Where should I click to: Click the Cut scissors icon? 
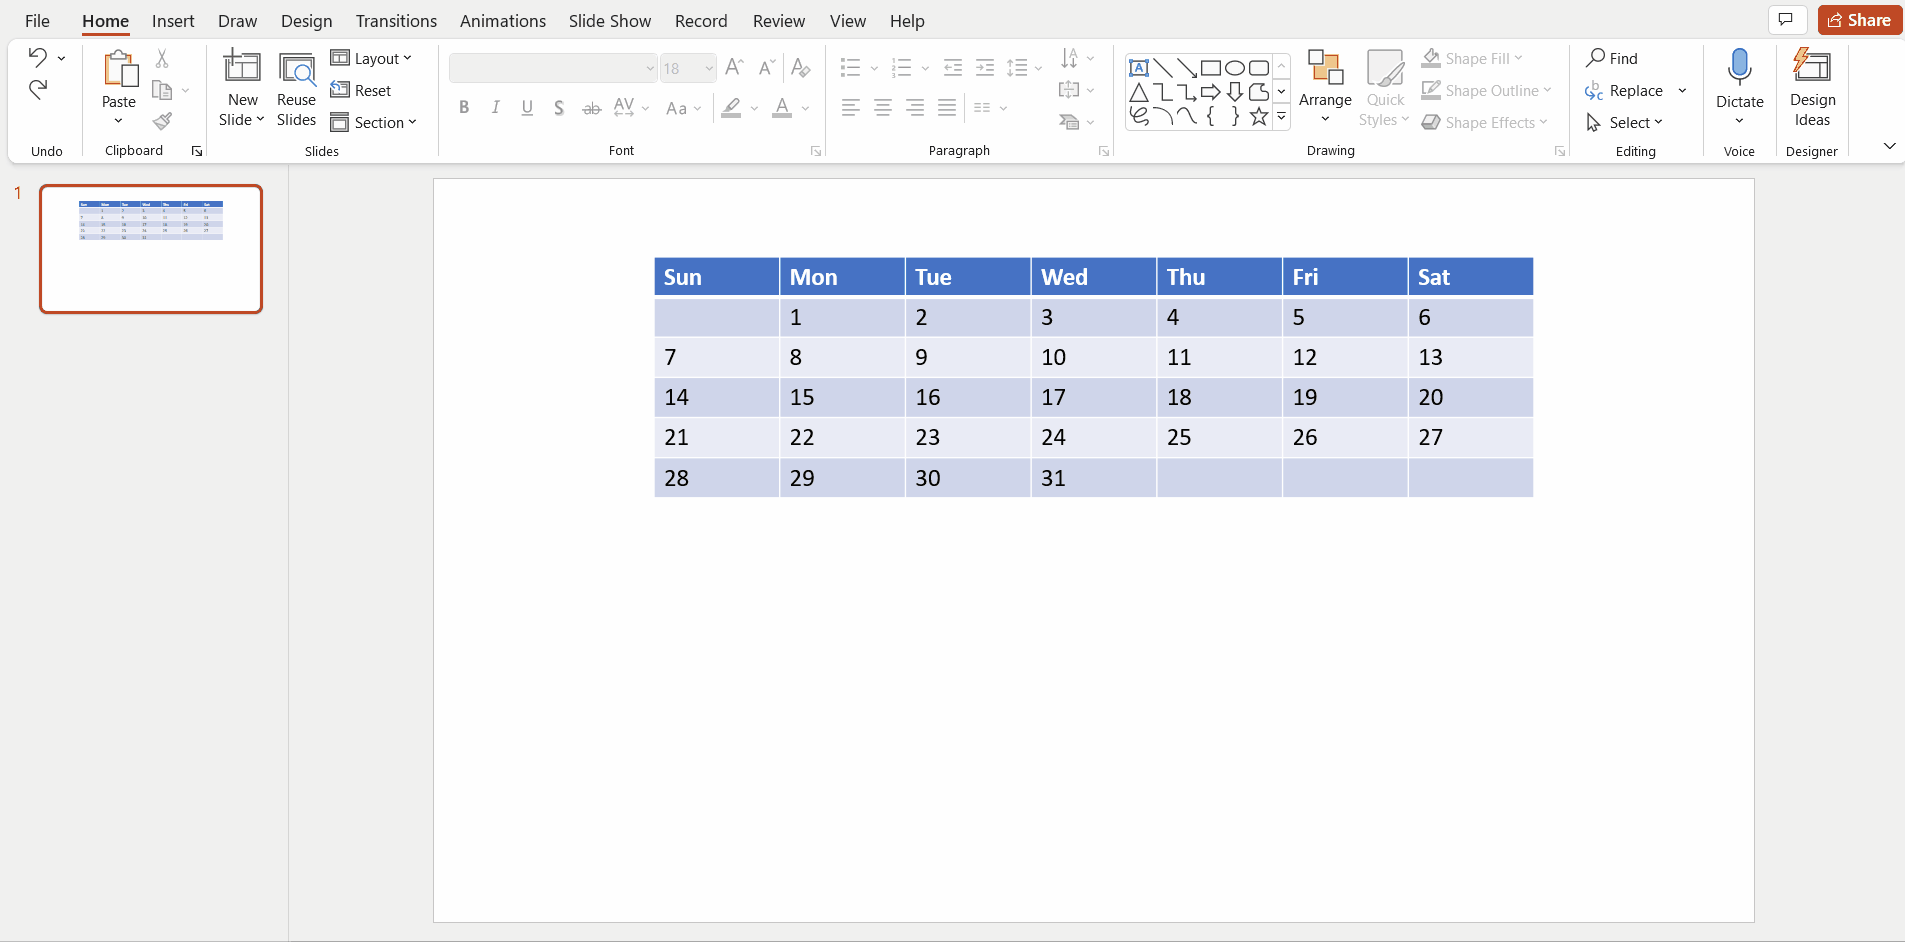point(162,59)
